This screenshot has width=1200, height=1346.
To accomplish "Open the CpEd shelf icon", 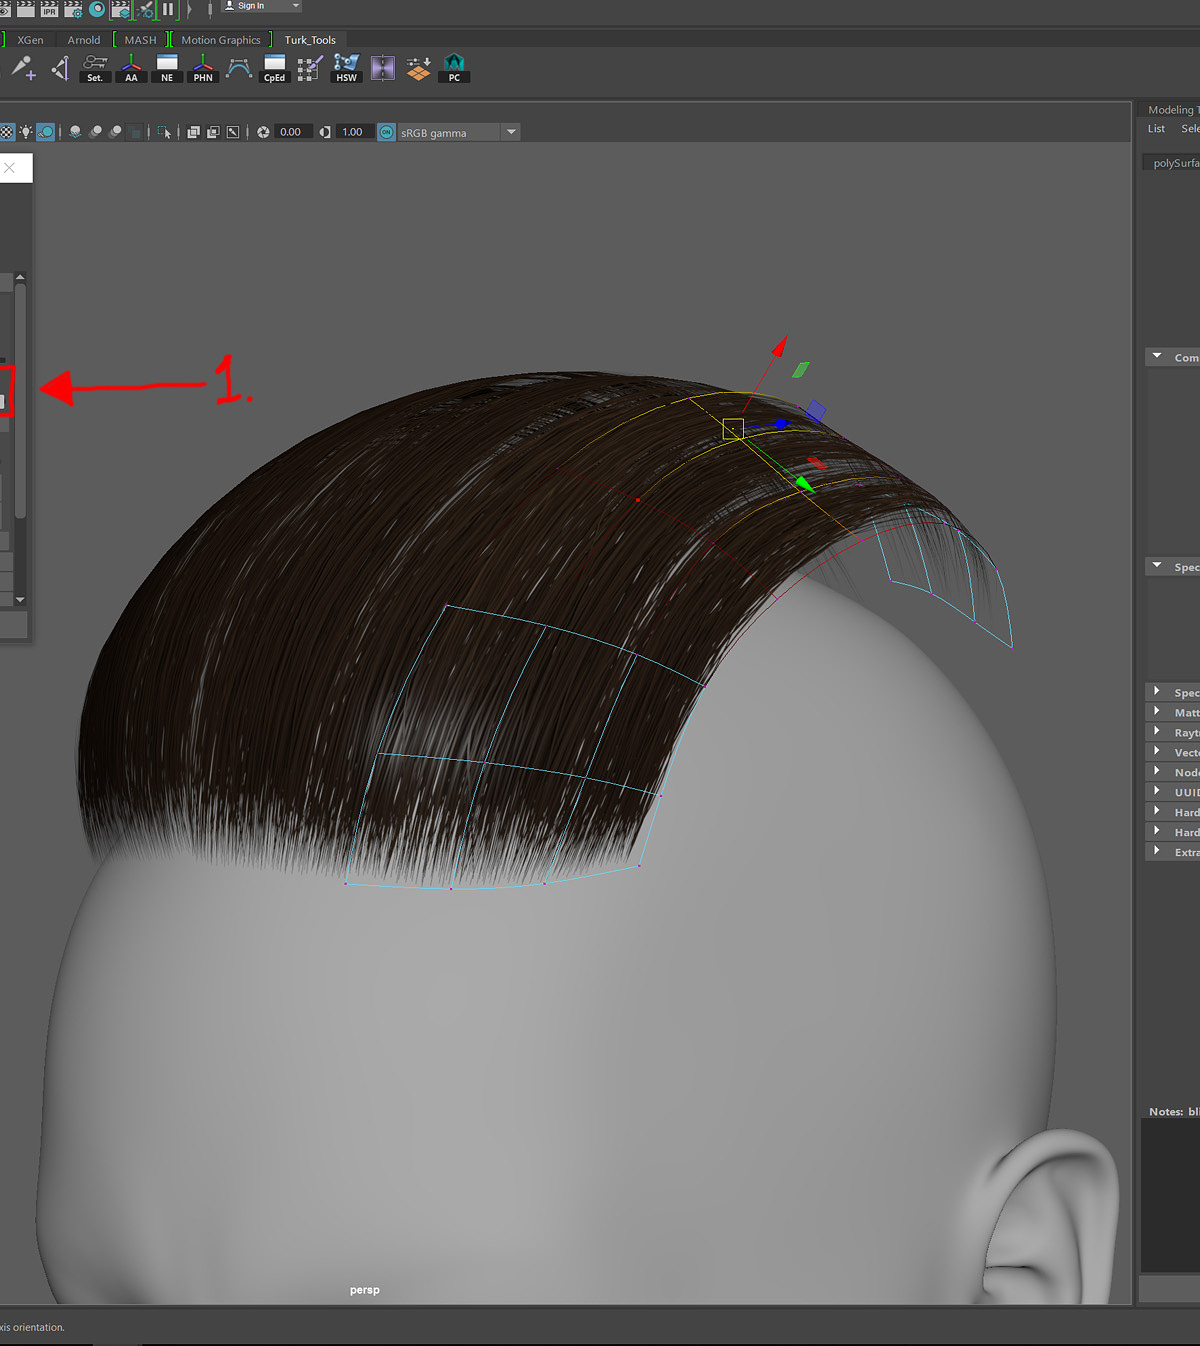I will (x=274, y=68).
